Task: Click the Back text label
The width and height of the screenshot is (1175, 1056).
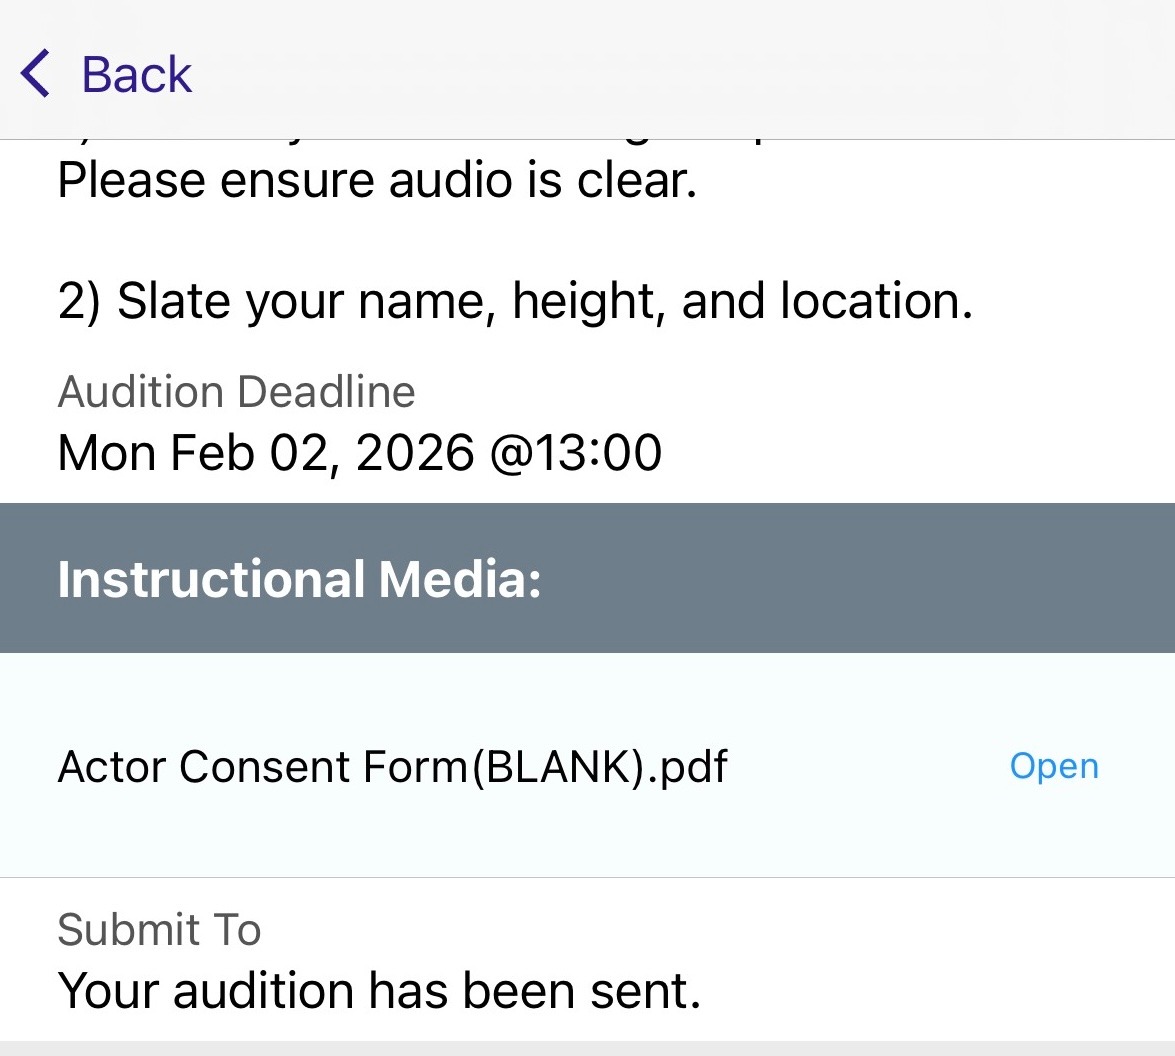Action: [x=136, y=75]
